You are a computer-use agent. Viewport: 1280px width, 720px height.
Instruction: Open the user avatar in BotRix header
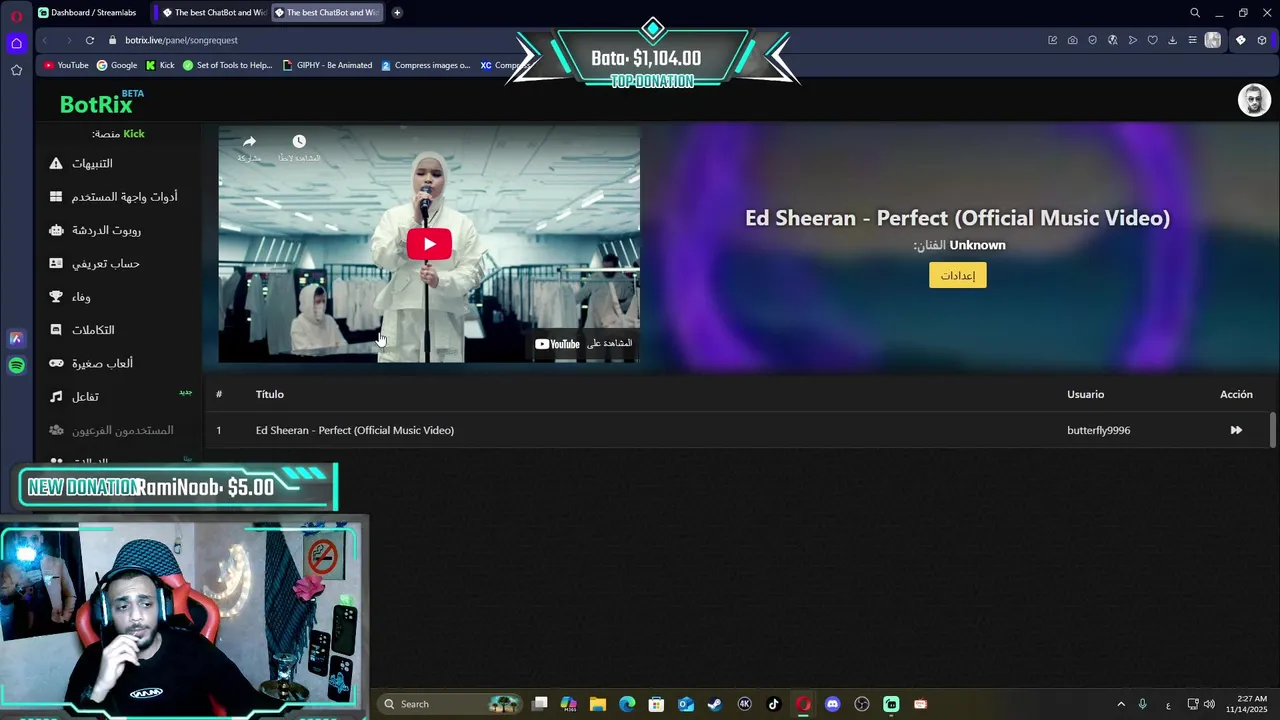[x=1254, y=101]
